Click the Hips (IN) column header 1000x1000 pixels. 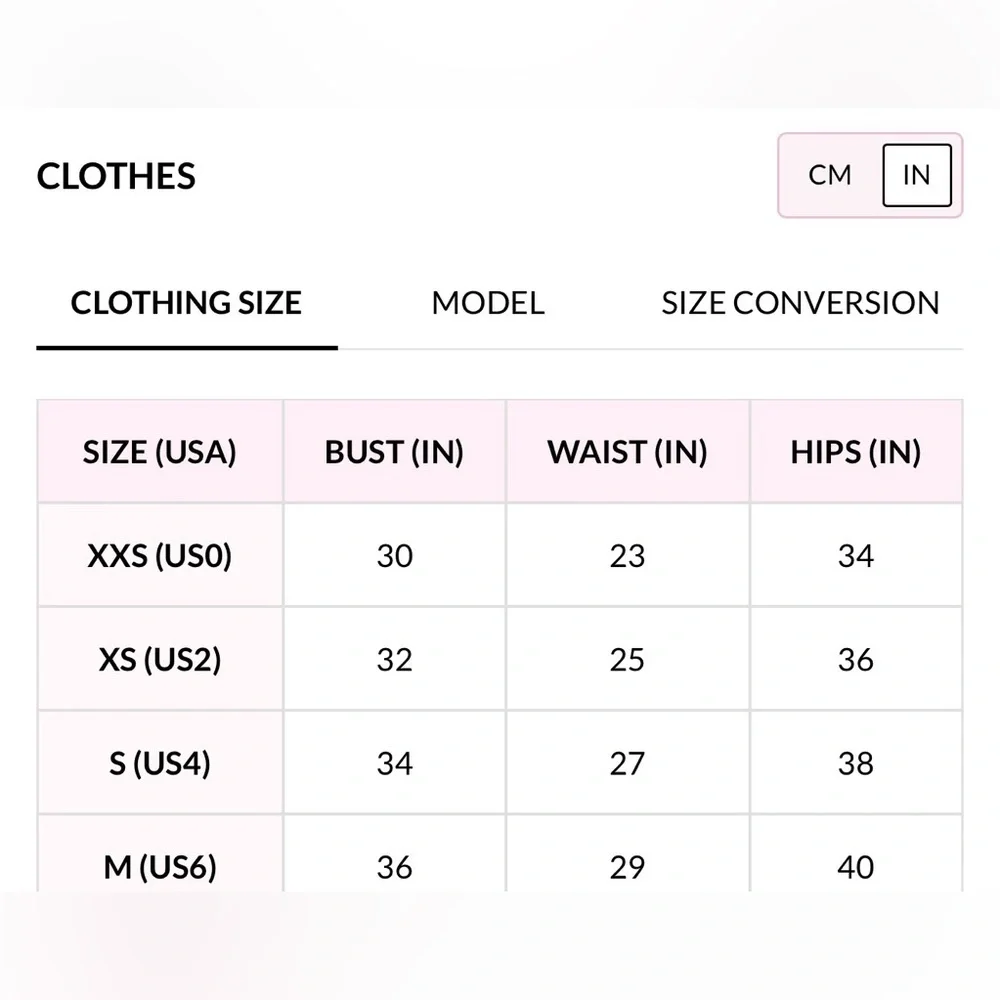coord(856,452)
